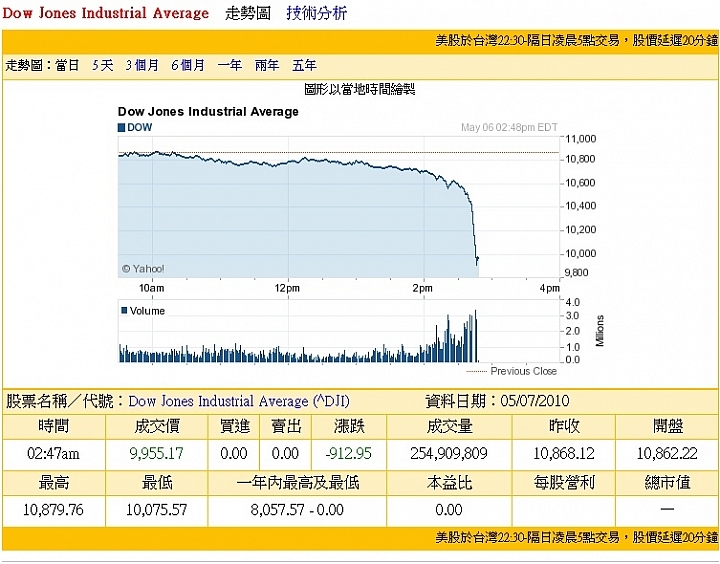Click the May 06 02:48pm EDT timestamp
The height and width of the screenshot is (564, 720).
tap(509, 127)
